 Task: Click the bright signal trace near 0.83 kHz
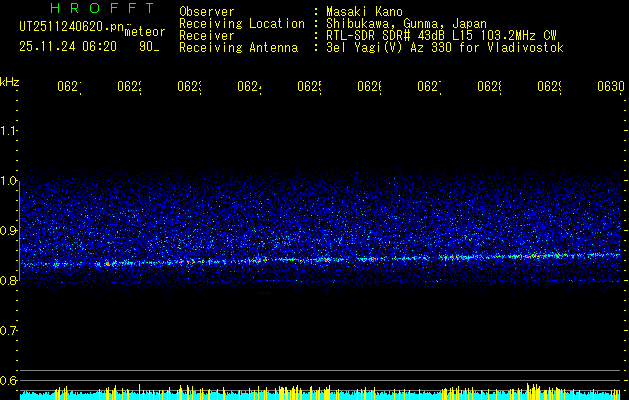[x=320, y=260]
